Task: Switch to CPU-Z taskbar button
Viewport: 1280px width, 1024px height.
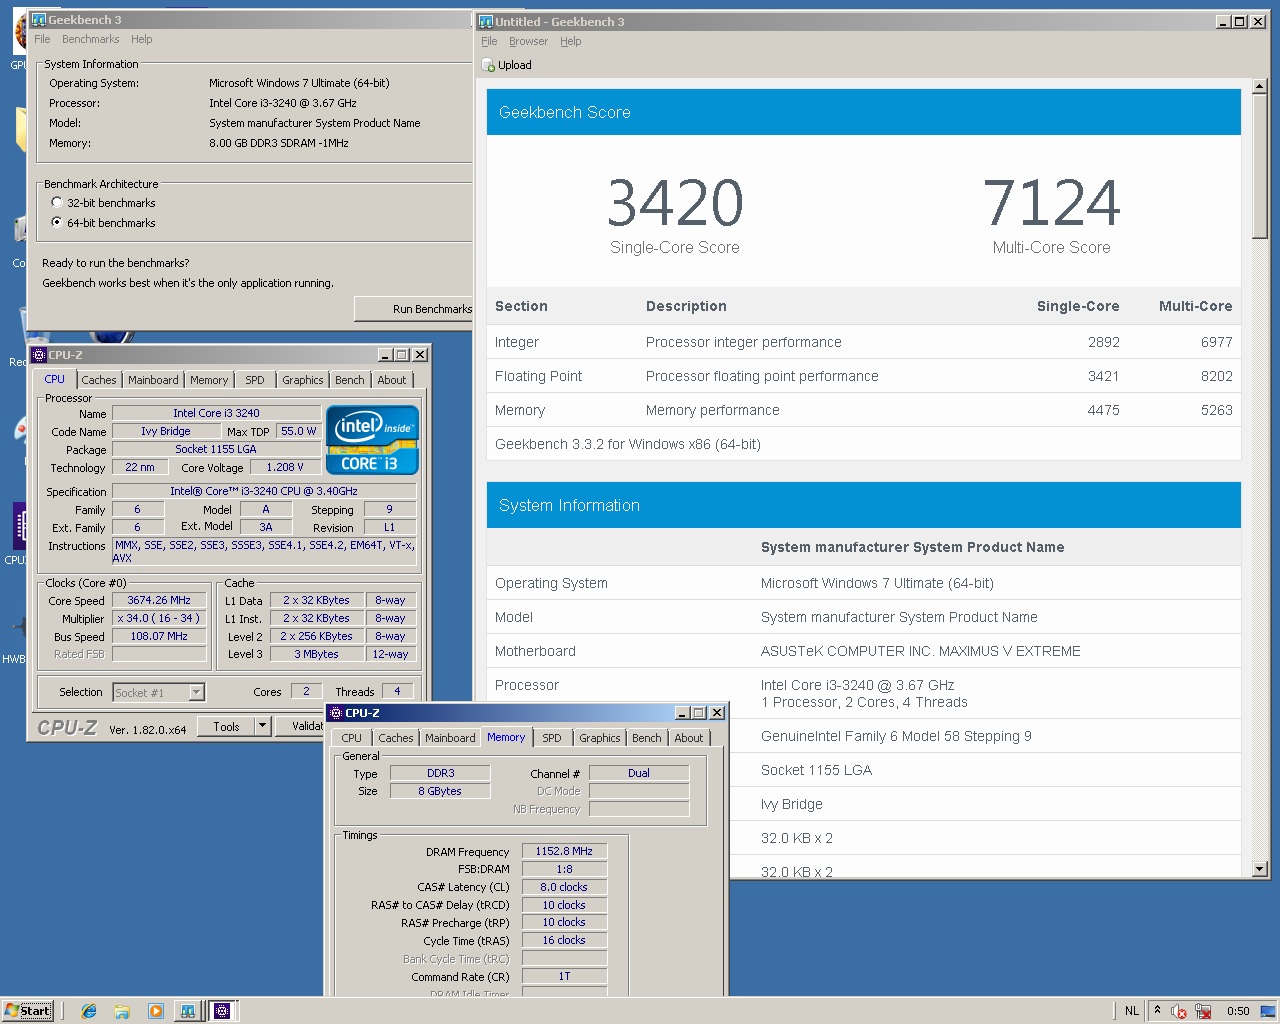Action: pyautogui.click(x=222, y=1011)
